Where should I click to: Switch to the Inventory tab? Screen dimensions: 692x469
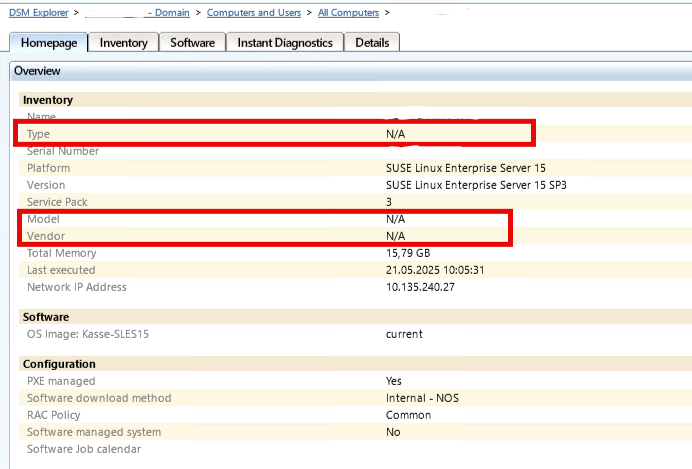[123, 43]
